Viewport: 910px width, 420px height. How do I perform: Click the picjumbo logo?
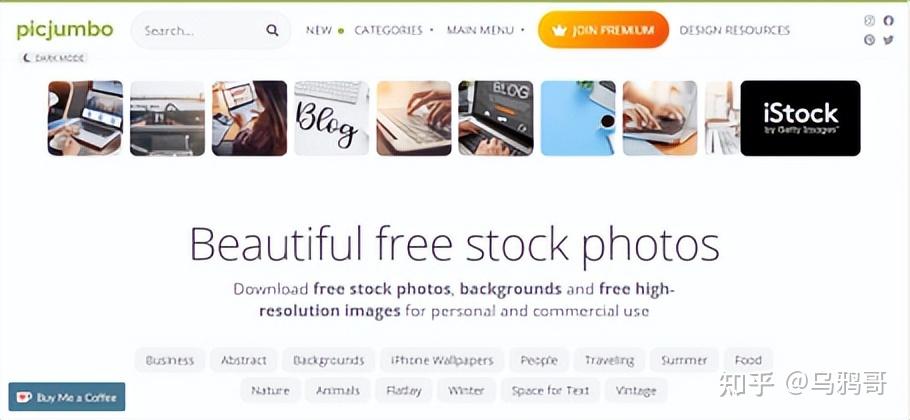point(65,30)
